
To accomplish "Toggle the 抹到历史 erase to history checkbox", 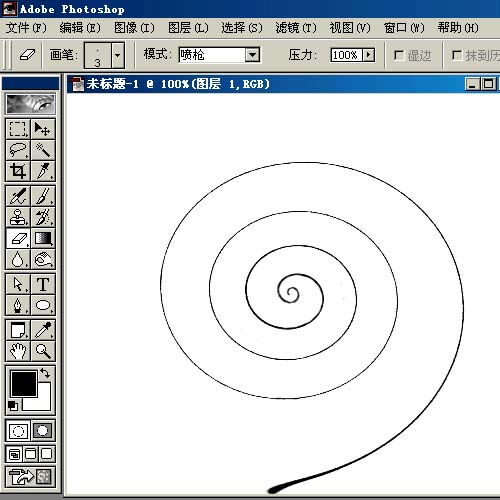I will pos(457,55).
